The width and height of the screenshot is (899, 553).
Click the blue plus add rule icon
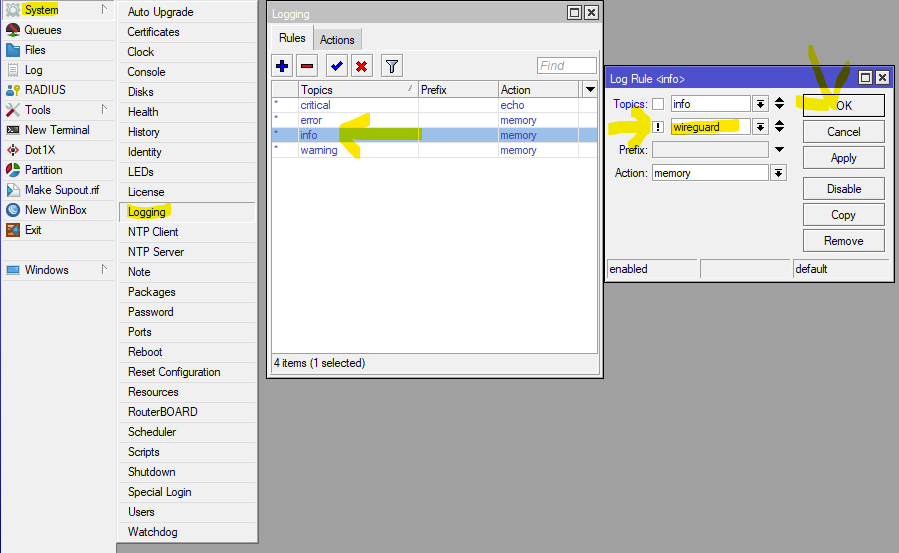pos(282,66)
